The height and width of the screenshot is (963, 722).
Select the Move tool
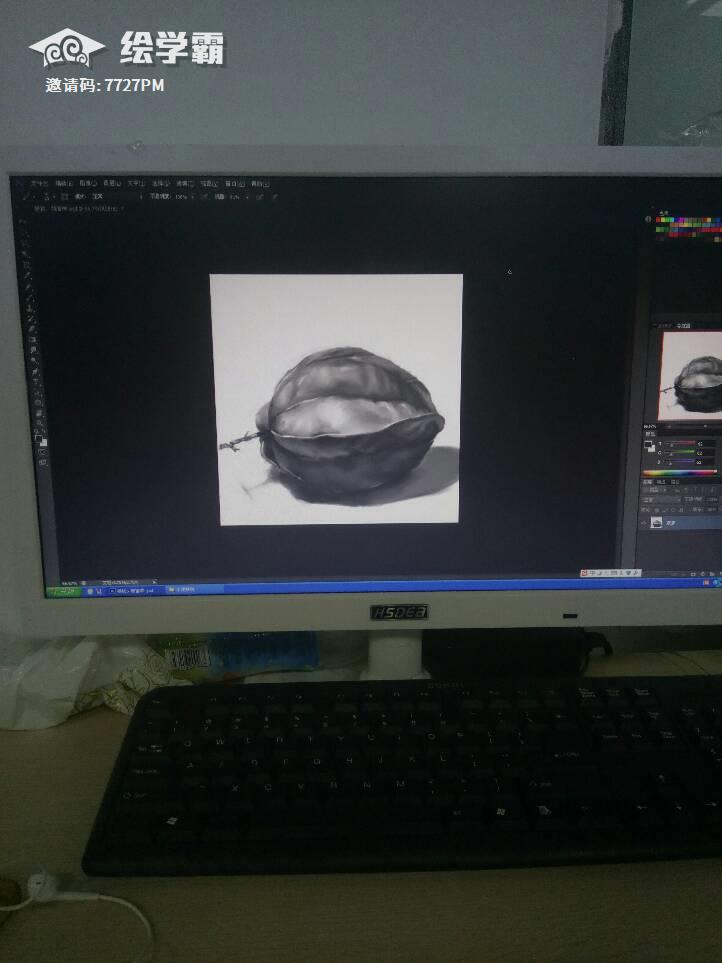(x=22, y=222)
